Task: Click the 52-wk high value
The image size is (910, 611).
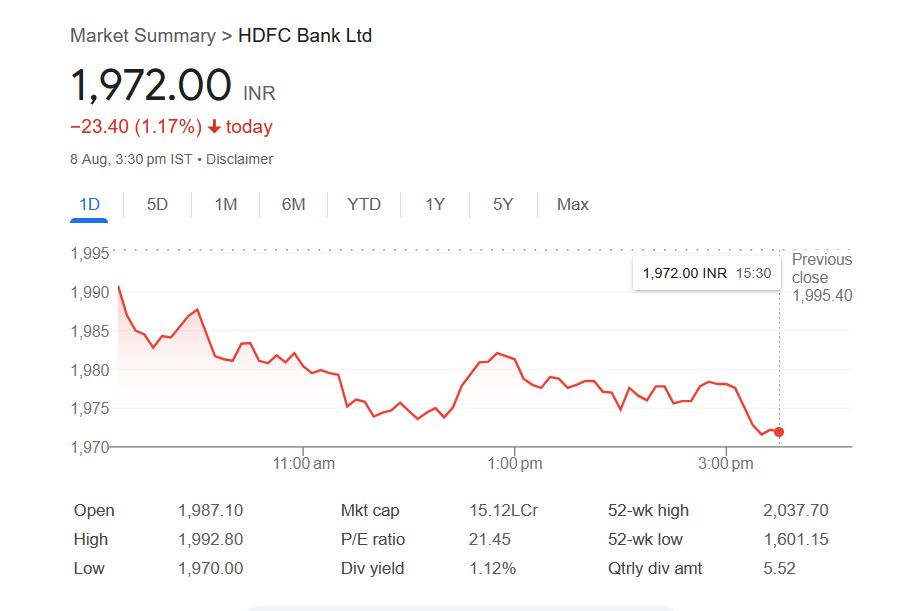Action: click(795, 510)
